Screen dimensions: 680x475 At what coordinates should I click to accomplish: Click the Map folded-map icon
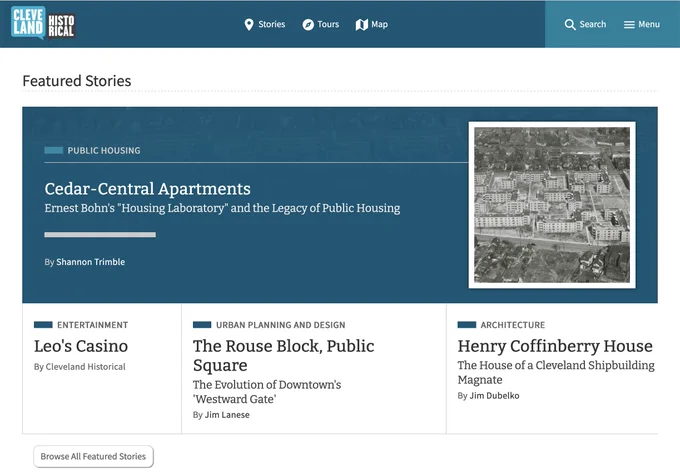pos(362,25)
